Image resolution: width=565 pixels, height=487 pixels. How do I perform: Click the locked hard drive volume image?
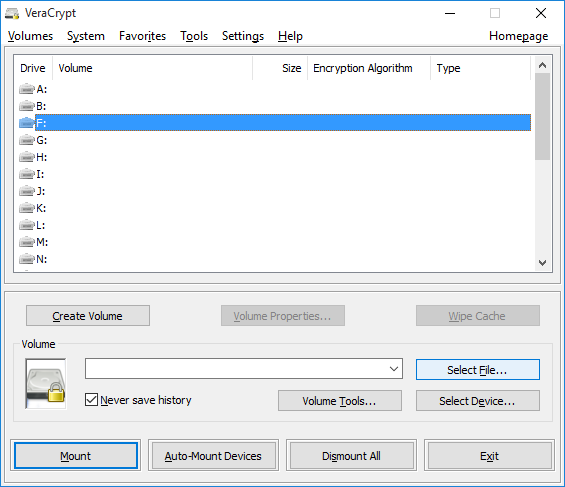pyautogui.click(x=46, y=384)
